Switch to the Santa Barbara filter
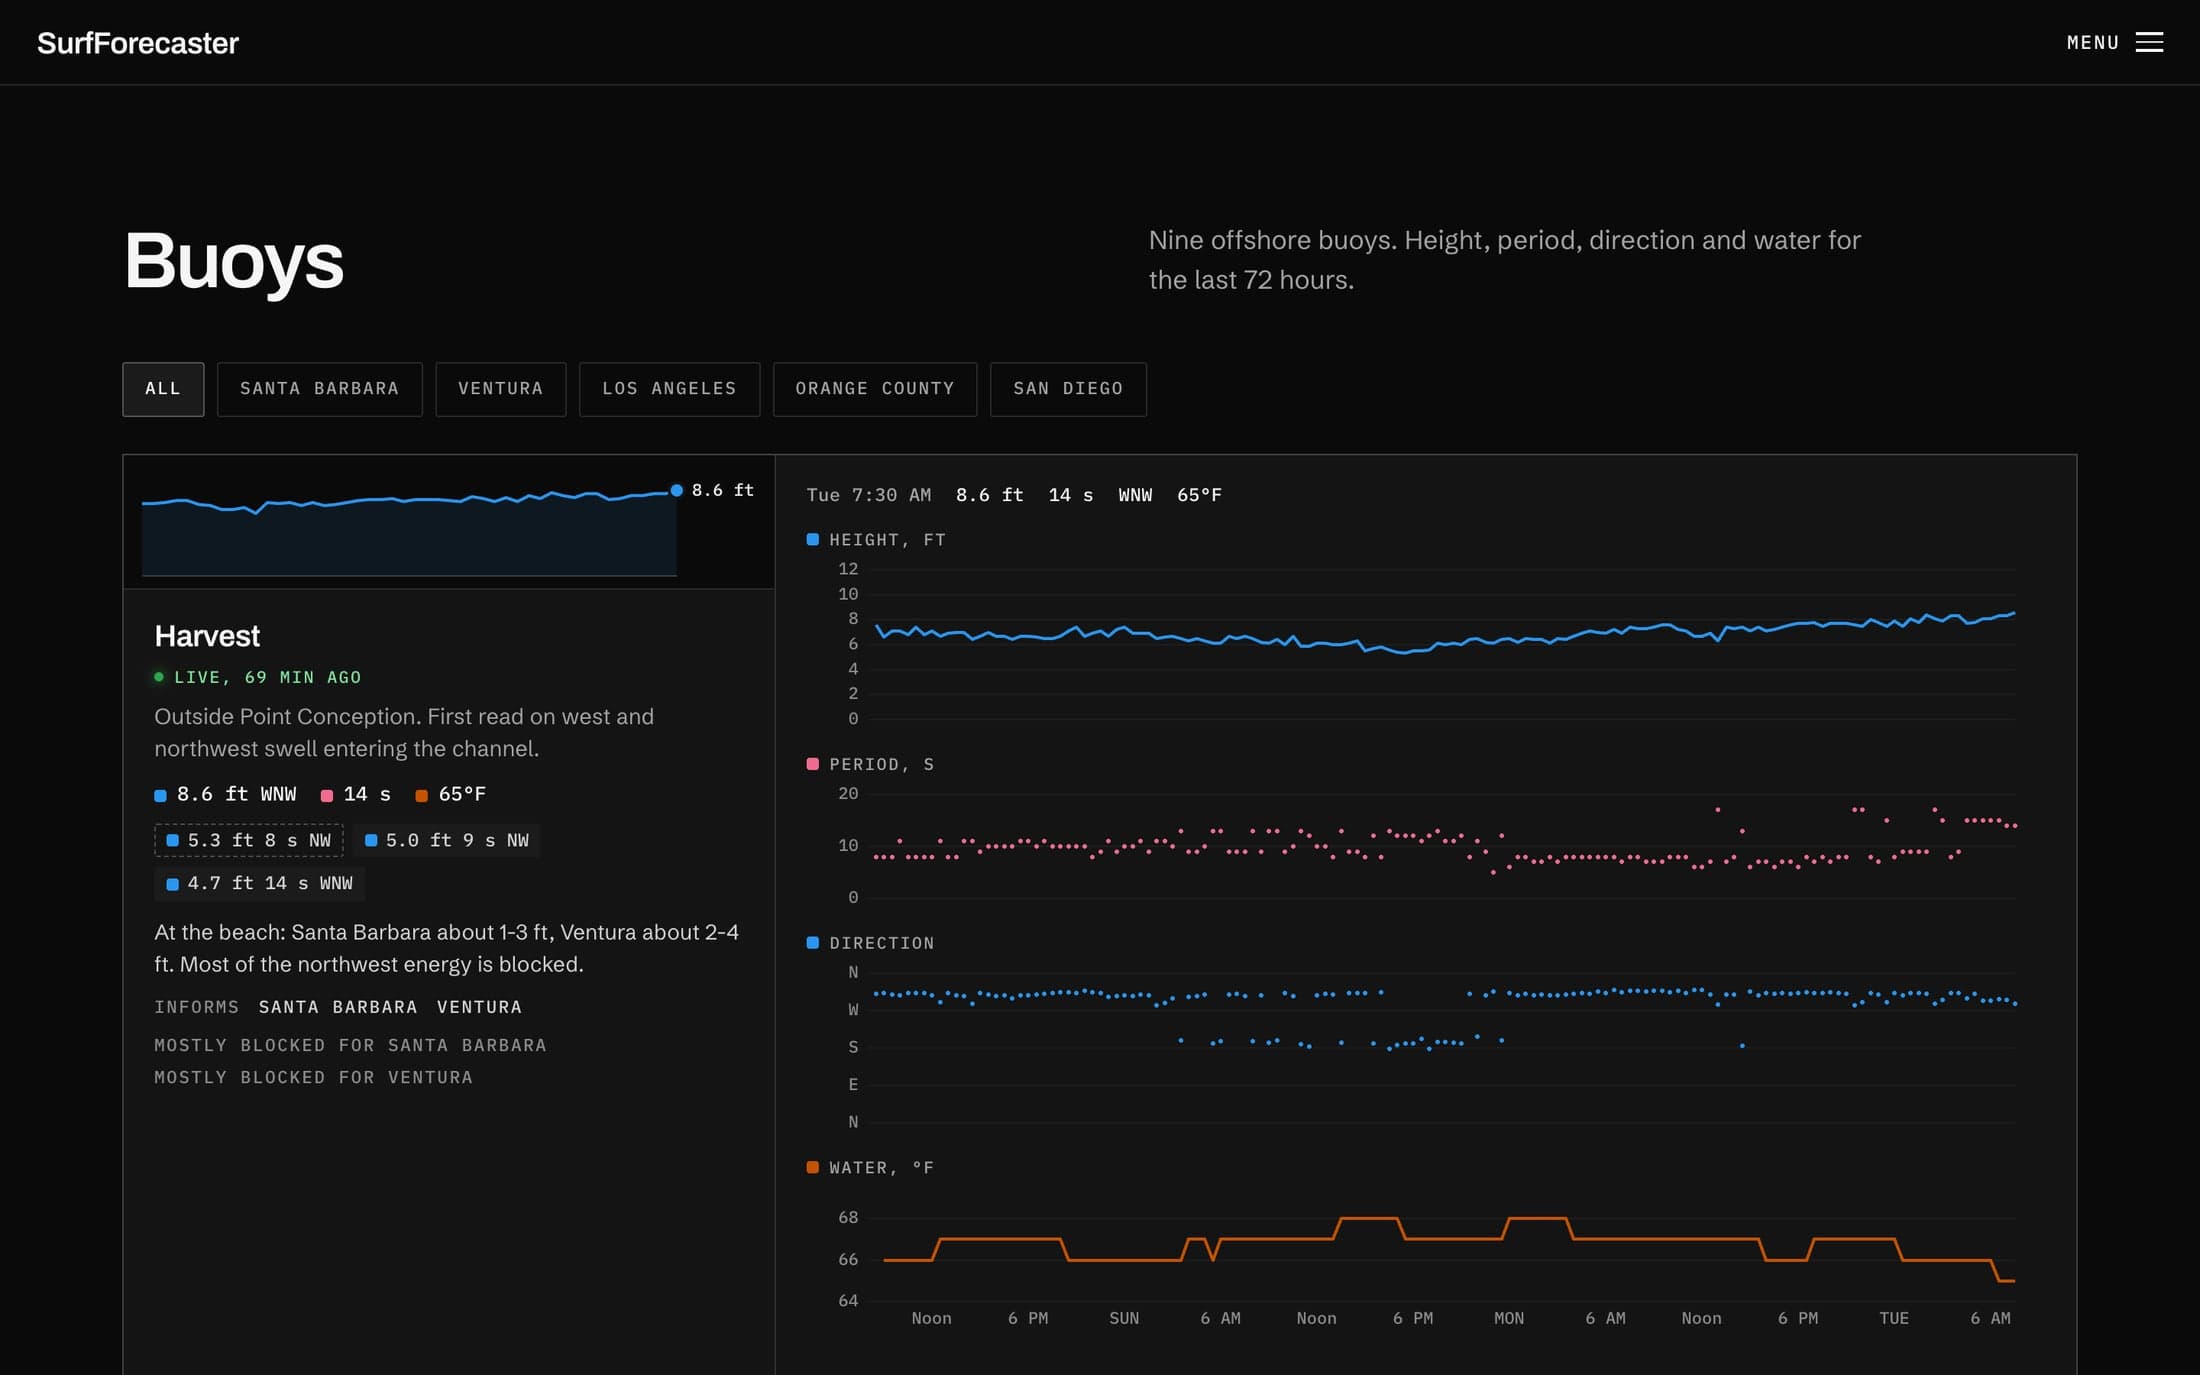This screenshot has height=1375, width=2200. pyautogui.click(x=319, y=389)
